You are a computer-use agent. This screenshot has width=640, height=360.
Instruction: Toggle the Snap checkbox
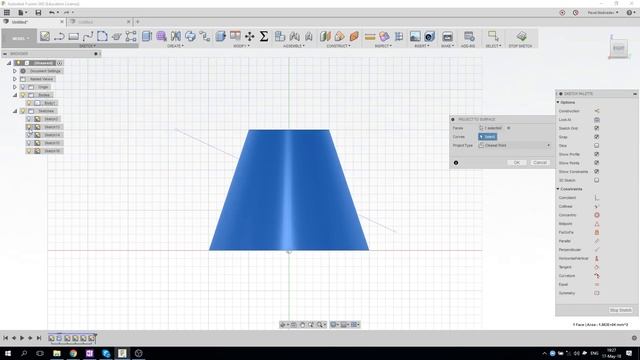[x=597, y=137]
